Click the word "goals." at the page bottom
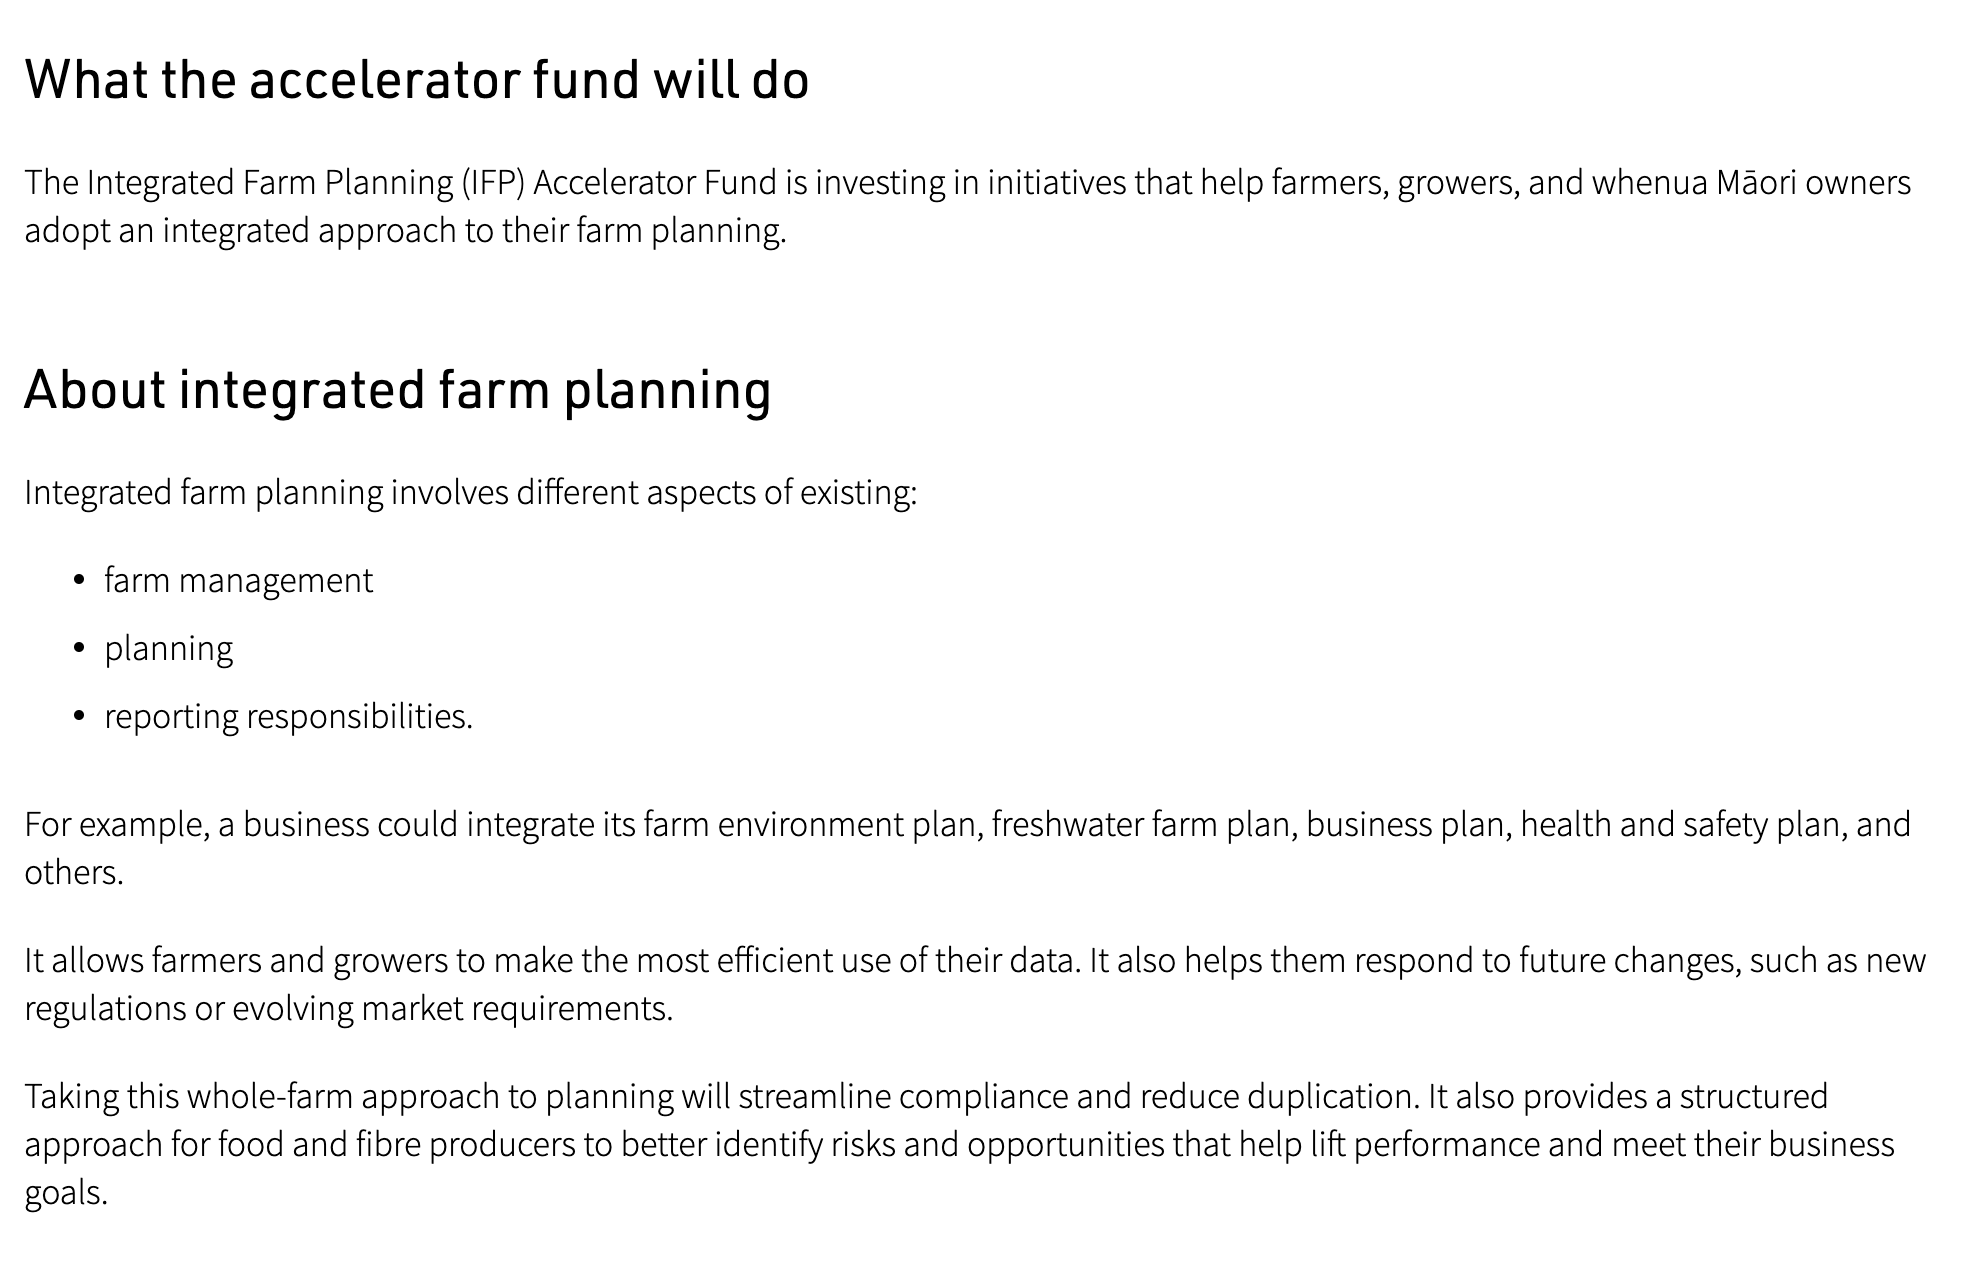The image size is (1966, 1272). point(66,1193)
